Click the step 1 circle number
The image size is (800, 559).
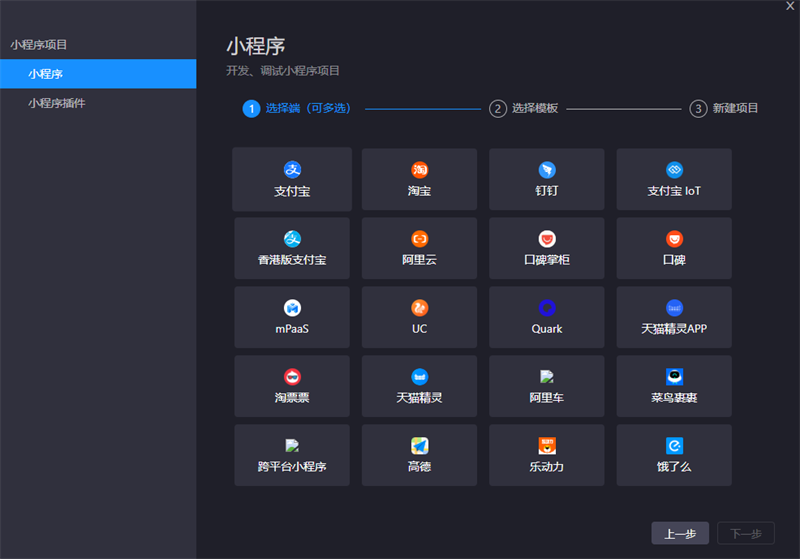click(251, 109)
